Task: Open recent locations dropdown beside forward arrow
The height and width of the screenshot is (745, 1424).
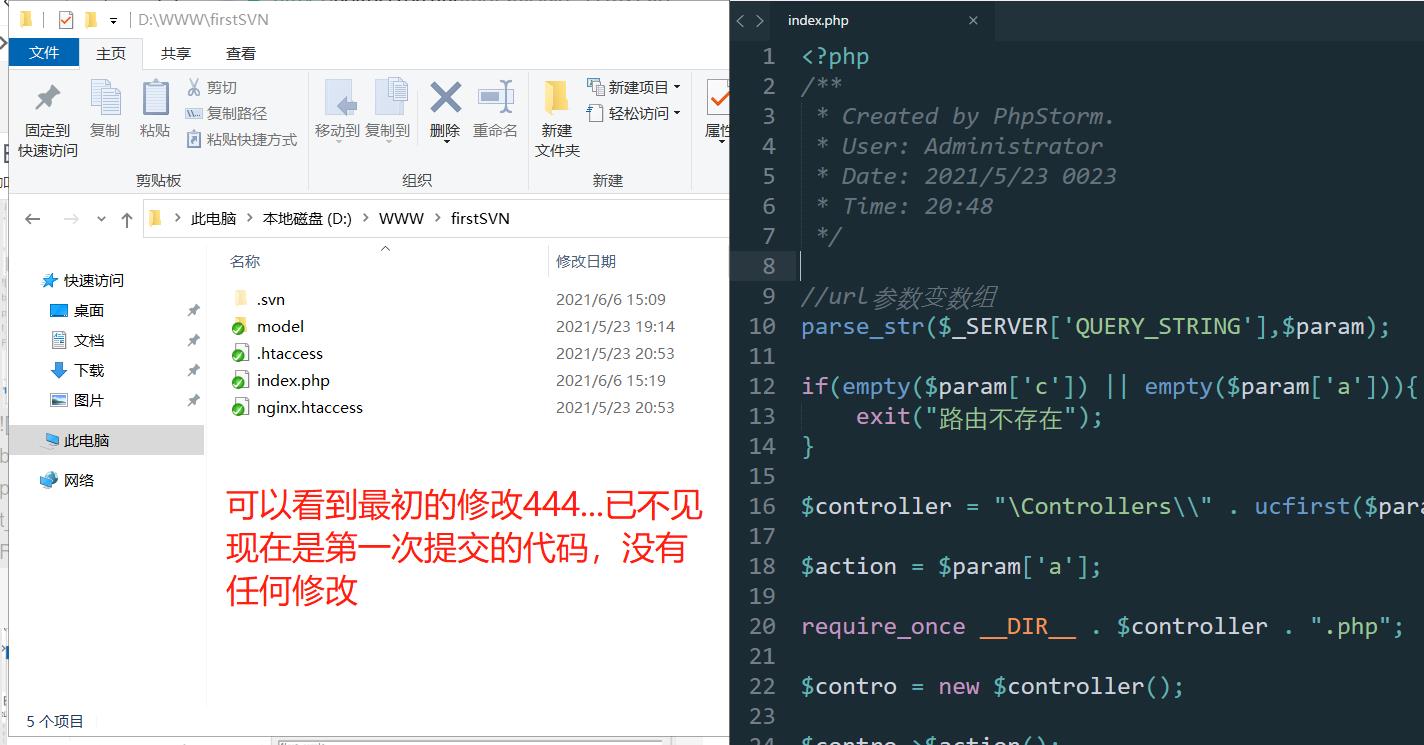Action: [101, 219]
